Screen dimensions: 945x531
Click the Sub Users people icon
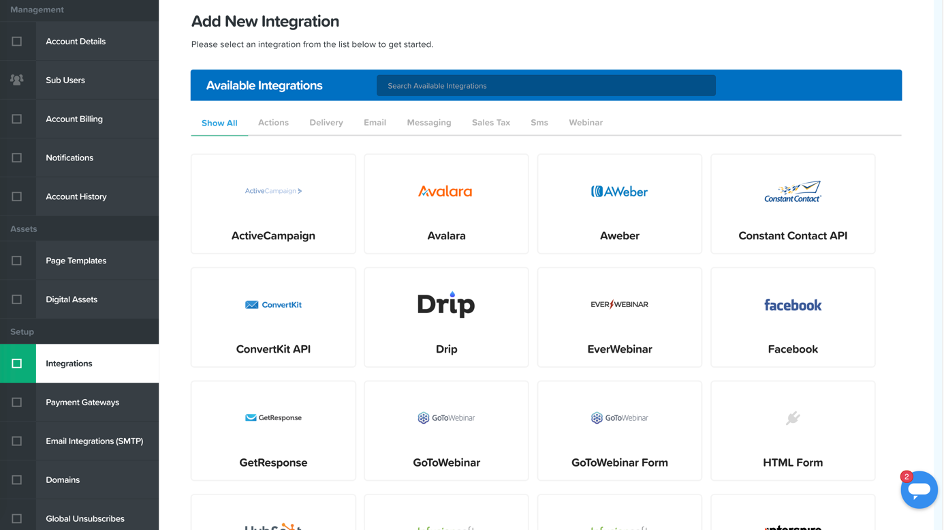tap(17, 80)
